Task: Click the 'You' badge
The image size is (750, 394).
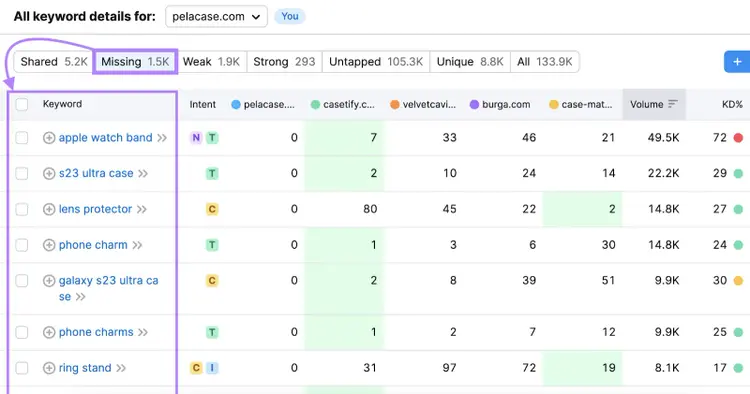Action: pyautogui.click(x=289, y=16)
